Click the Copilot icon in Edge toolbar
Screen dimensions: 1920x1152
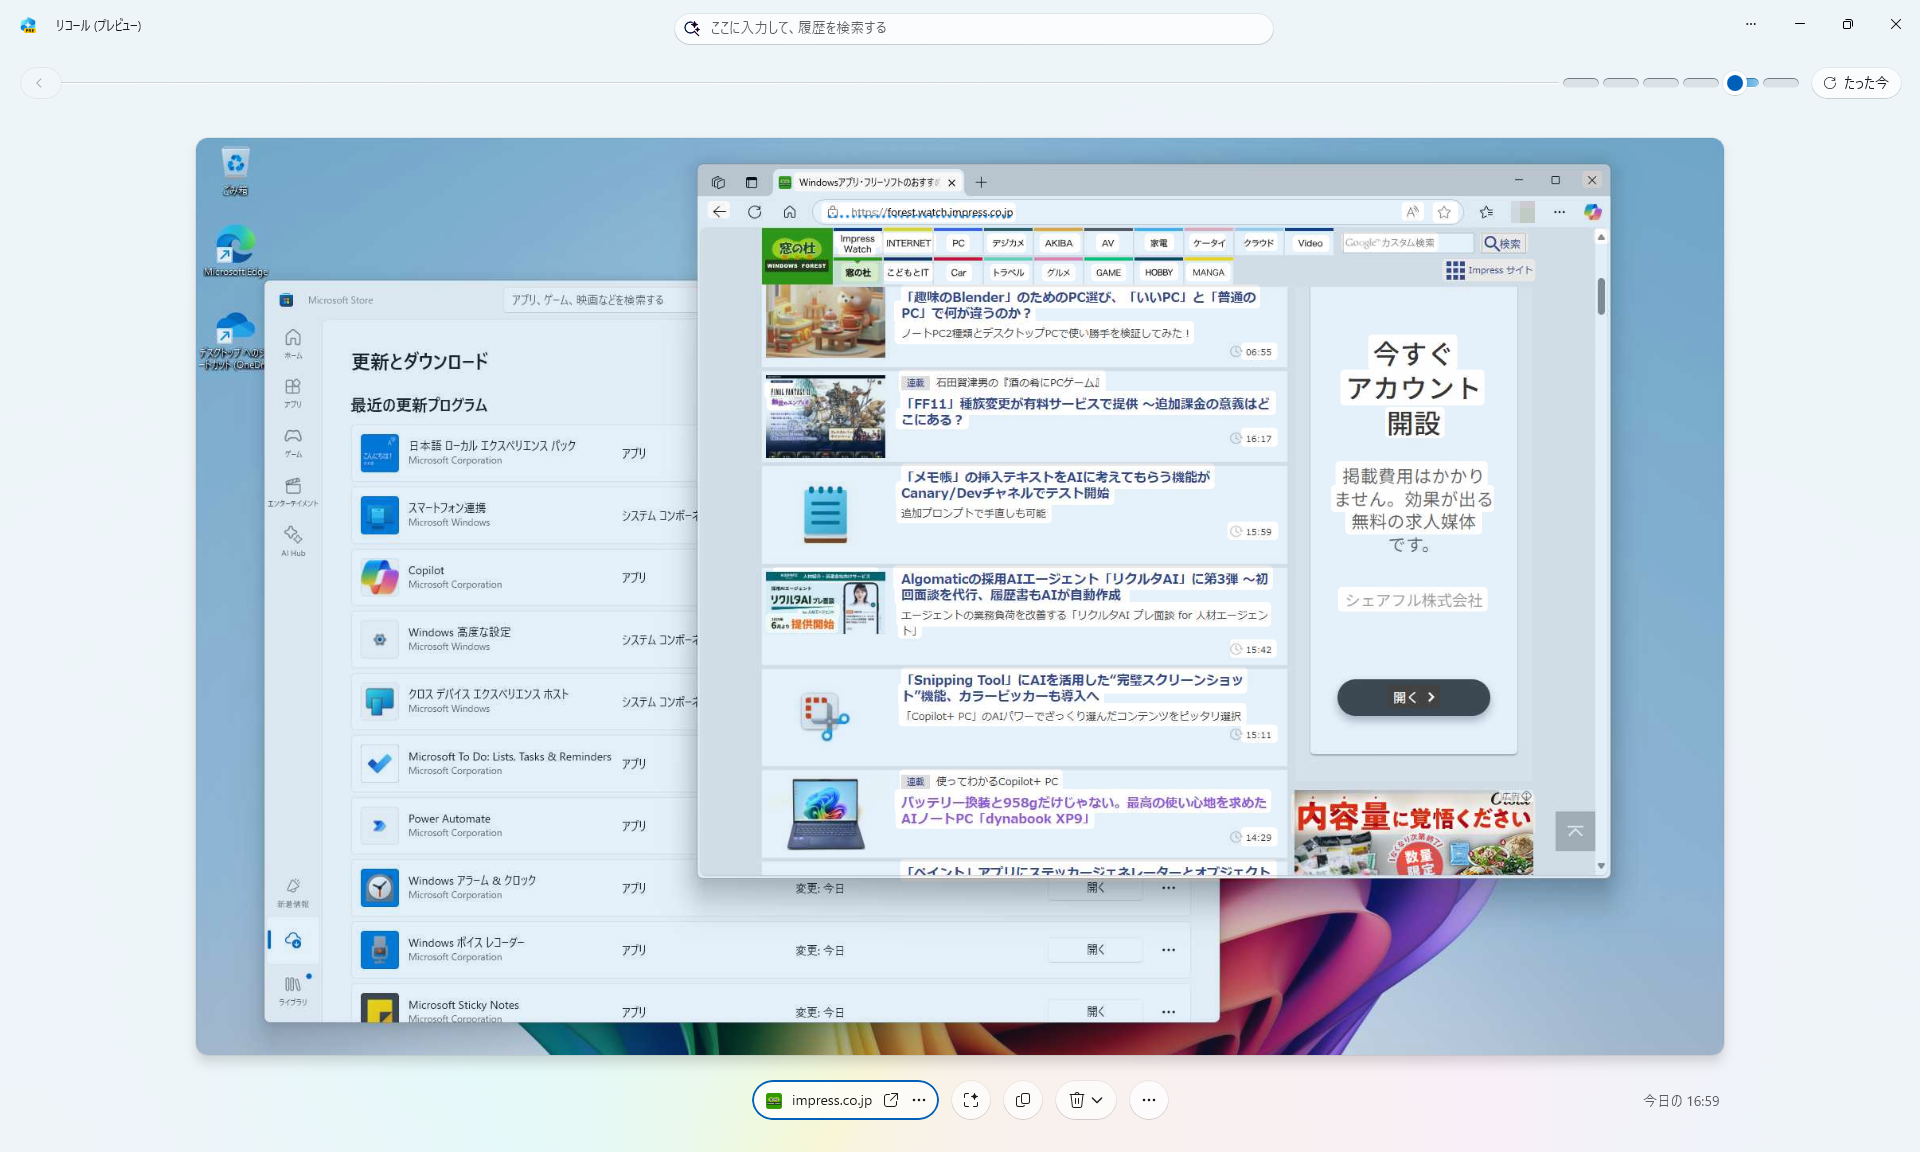pyautogui.click(x=1592, y=212)
